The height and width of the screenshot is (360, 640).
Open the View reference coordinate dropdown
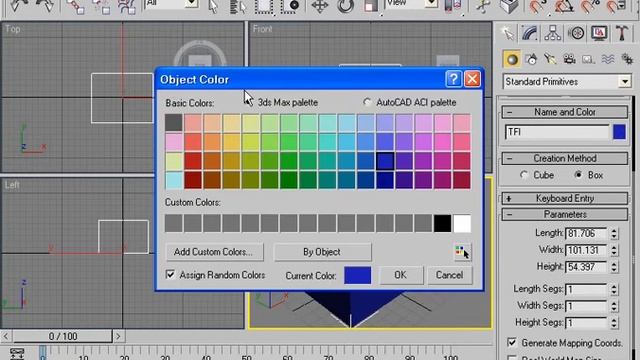tap(431, 4)
